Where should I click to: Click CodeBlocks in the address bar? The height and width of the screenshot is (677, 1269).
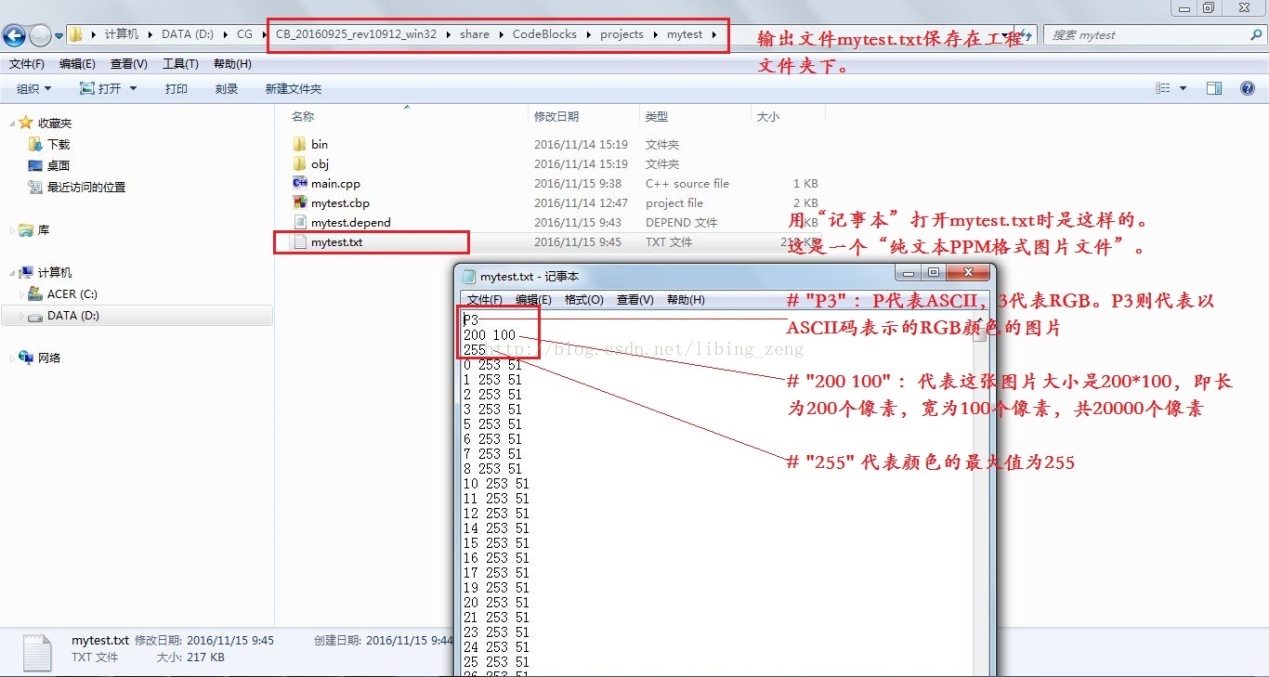[x=545, y=35]
